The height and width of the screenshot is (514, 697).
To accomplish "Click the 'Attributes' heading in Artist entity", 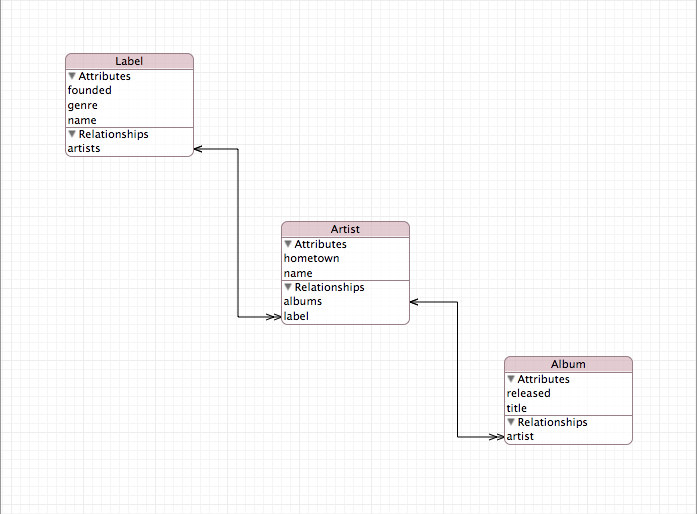I will (320, 245).
